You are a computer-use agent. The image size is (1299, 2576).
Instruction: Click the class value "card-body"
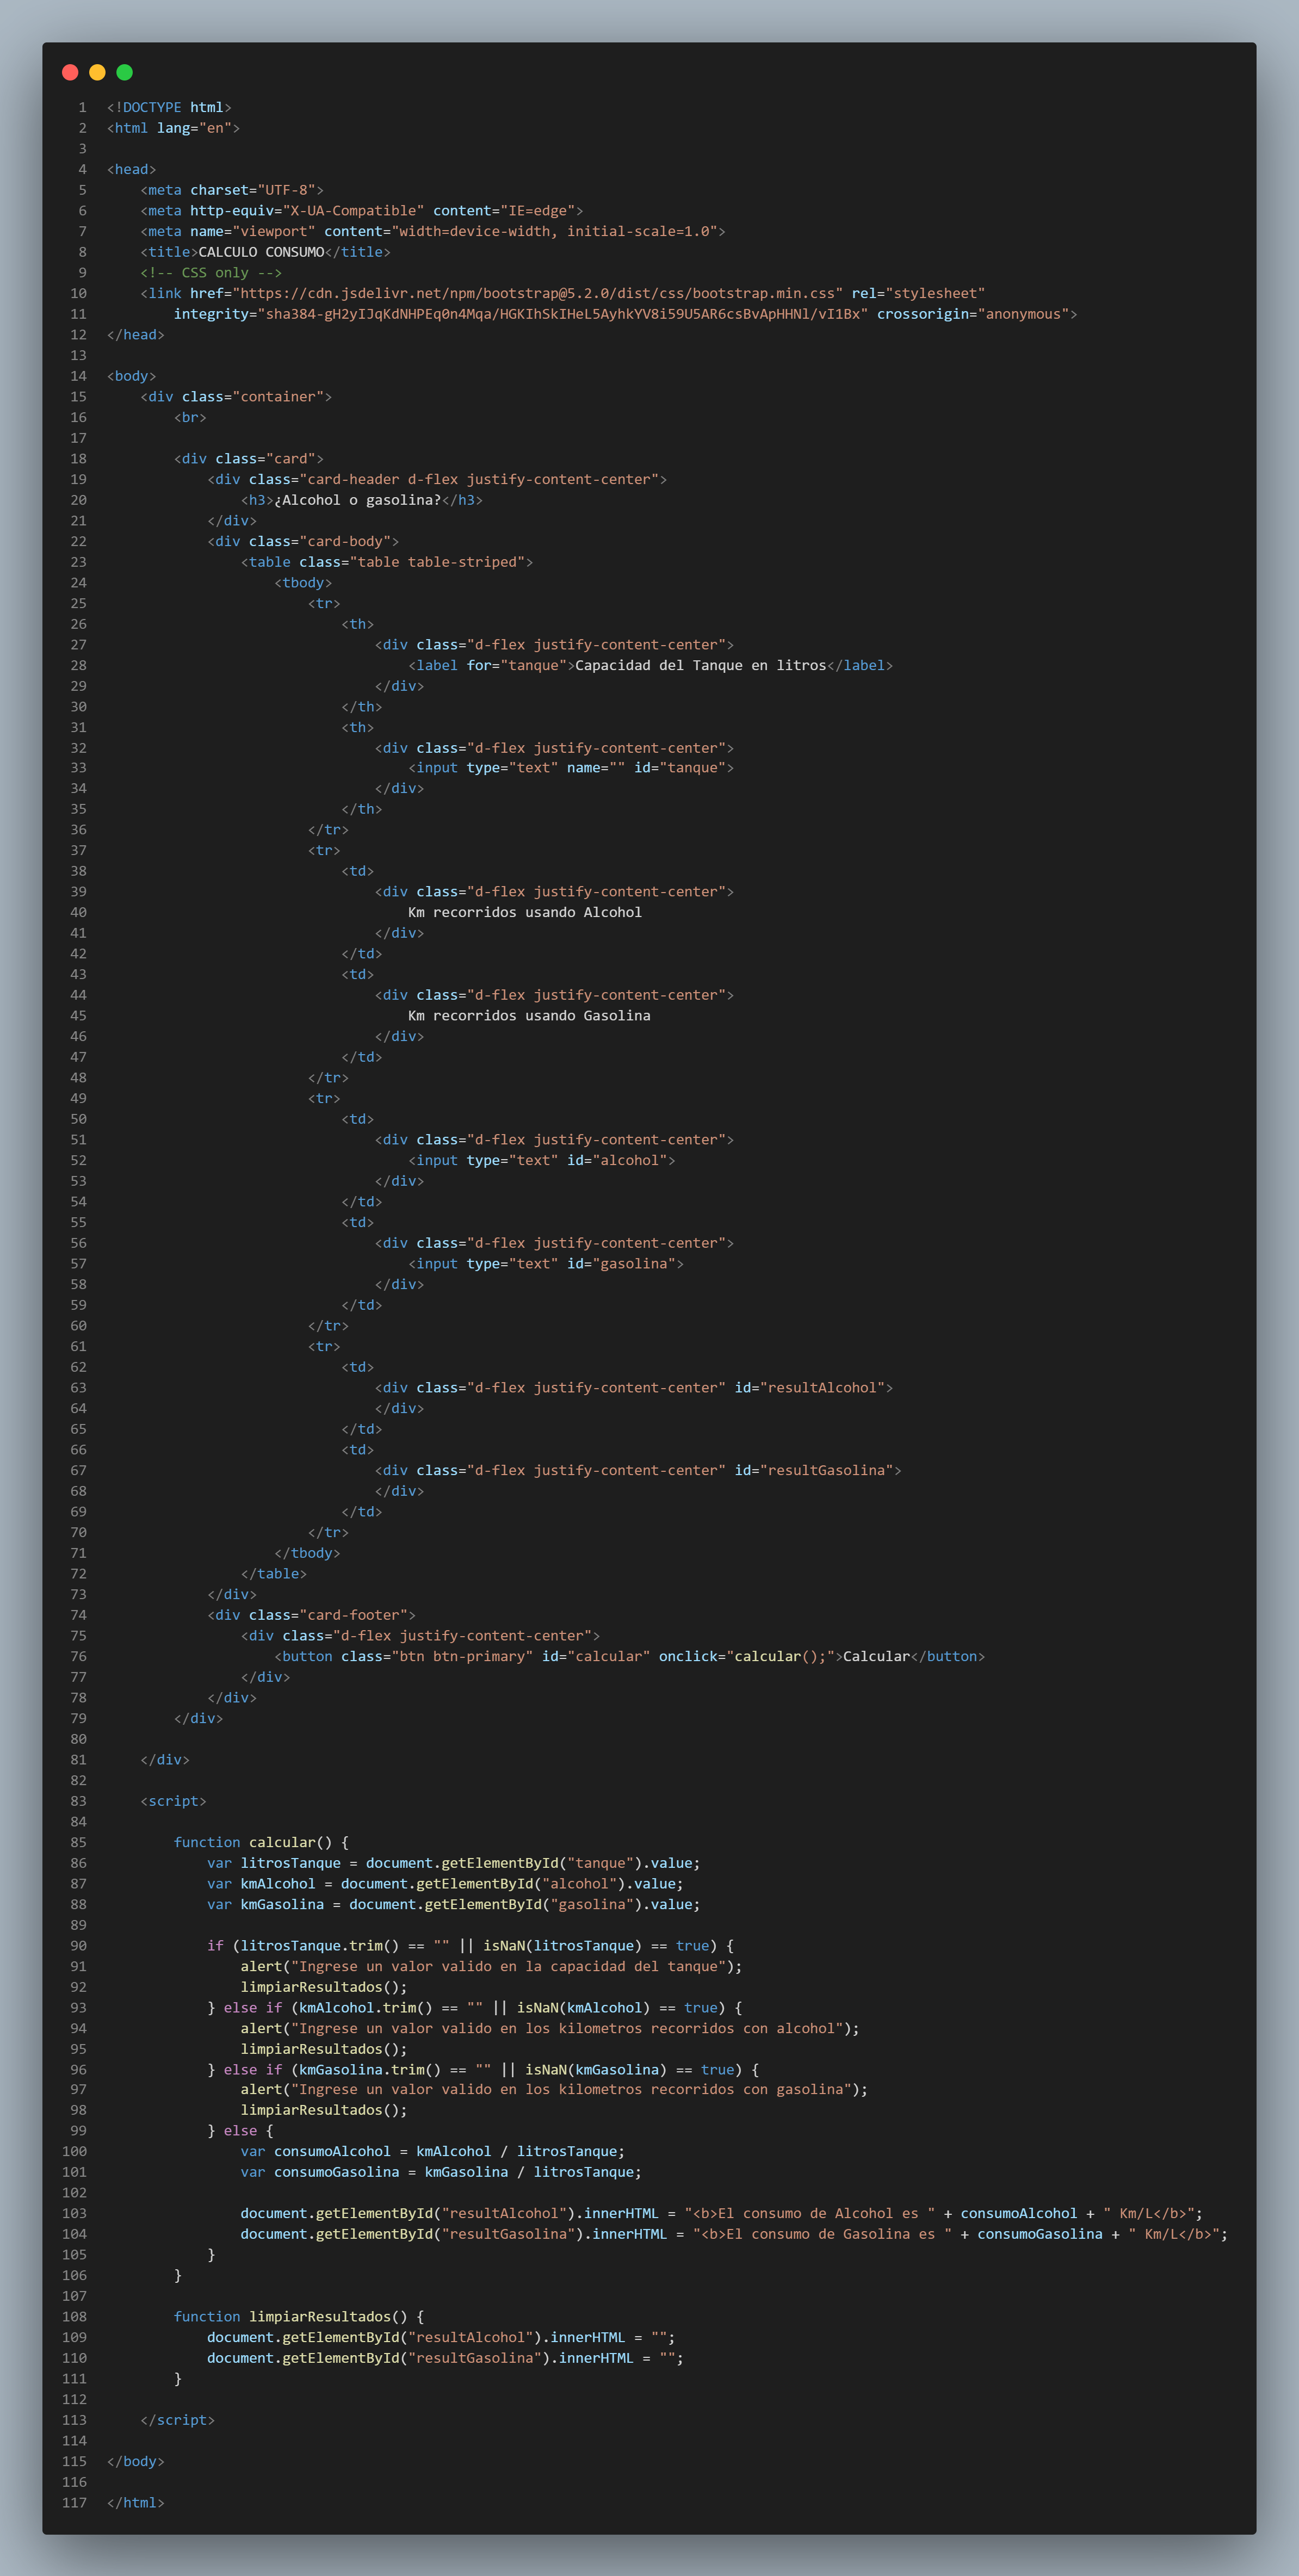pyautogui.click(x=345, y=541)
